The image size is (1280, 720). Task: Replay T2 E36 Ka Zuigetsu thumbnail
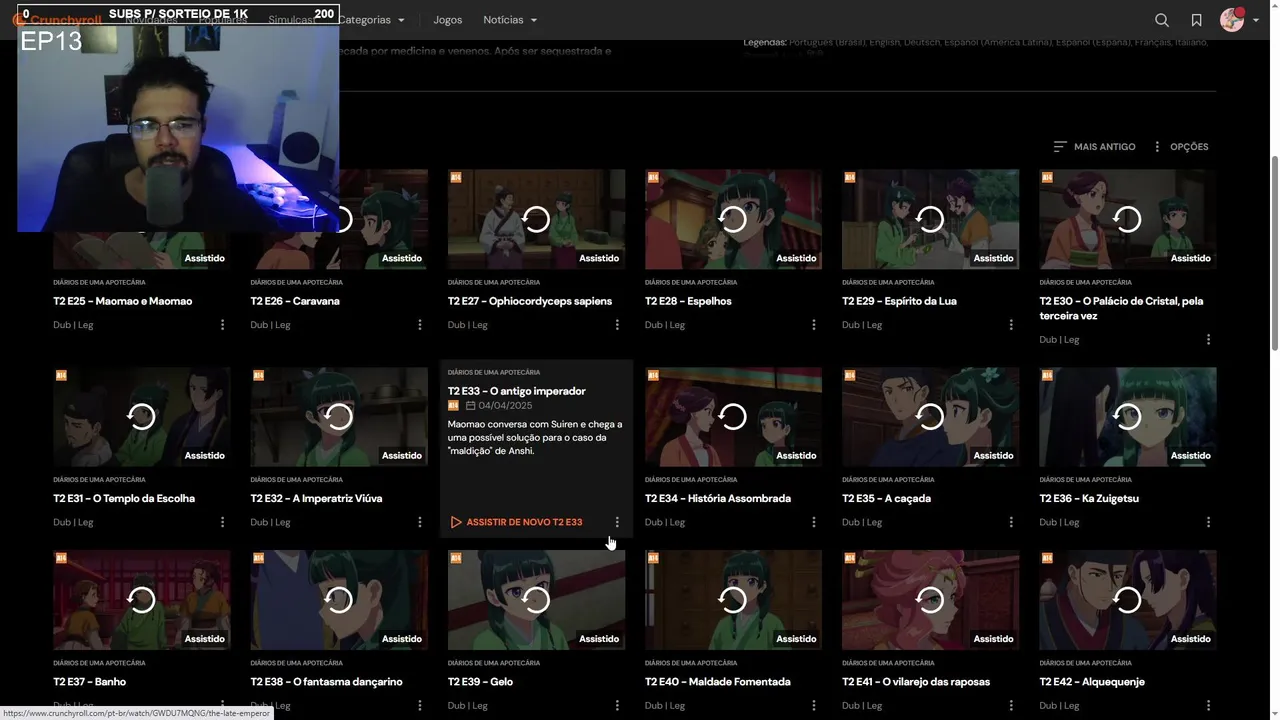coord(1127,416)
